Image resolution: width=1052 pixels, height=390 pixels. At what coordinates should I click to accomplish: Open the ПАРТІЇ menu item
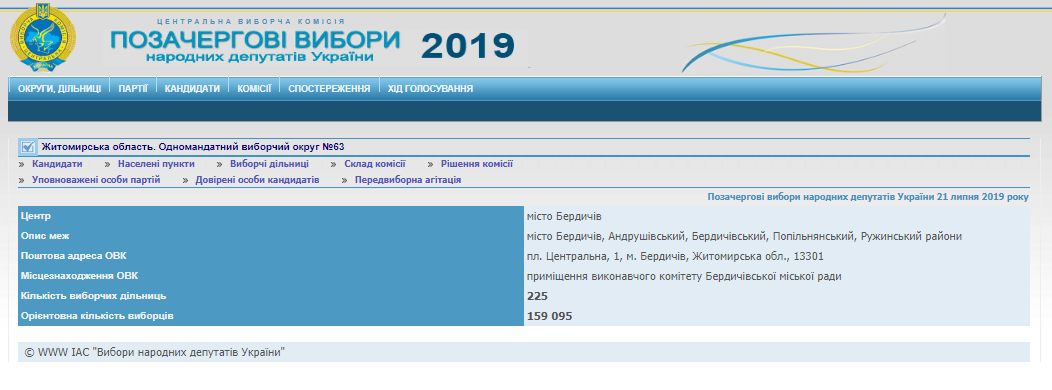[133, 89]
